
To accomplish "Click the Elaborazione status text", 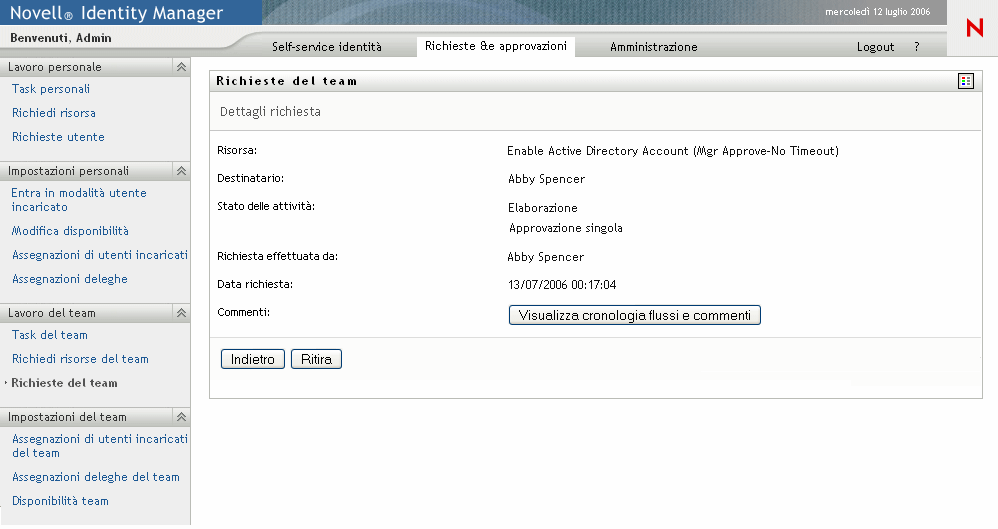I will pyautogui.click(x=542, y=208).
